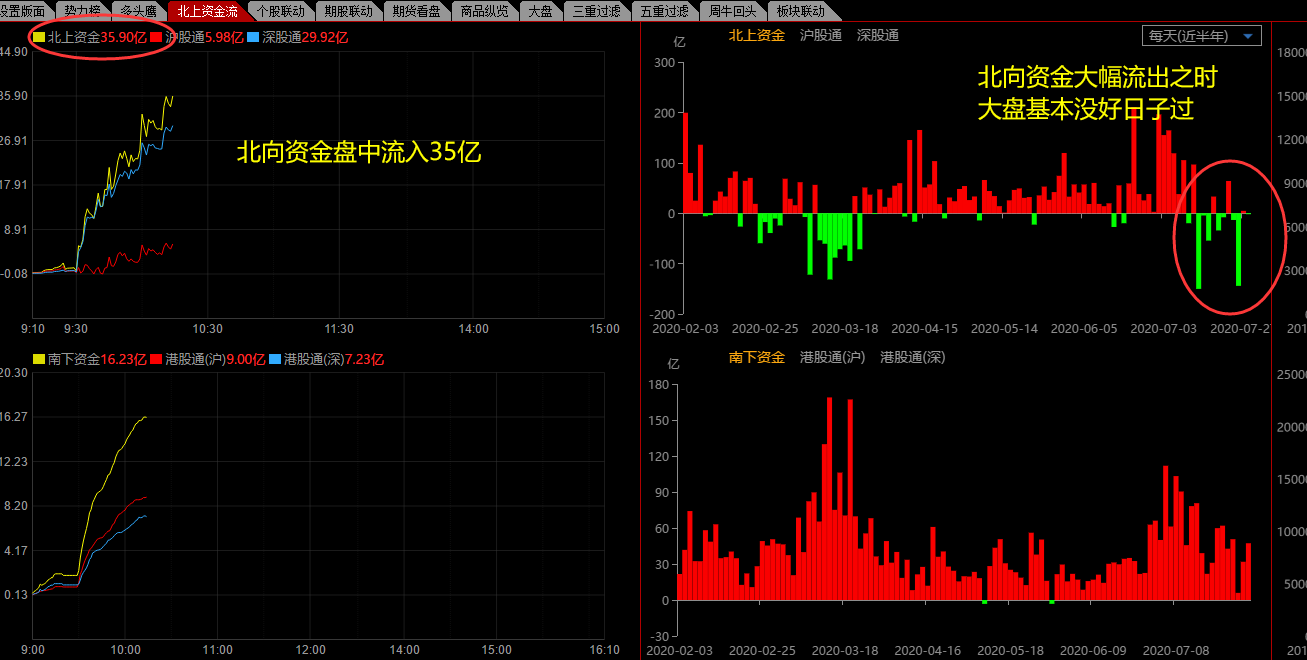Select 港股通(深) in the southbound bar chart
Image resolution: width=1307 pixels, height=660 pixels.
pos(912,357)
